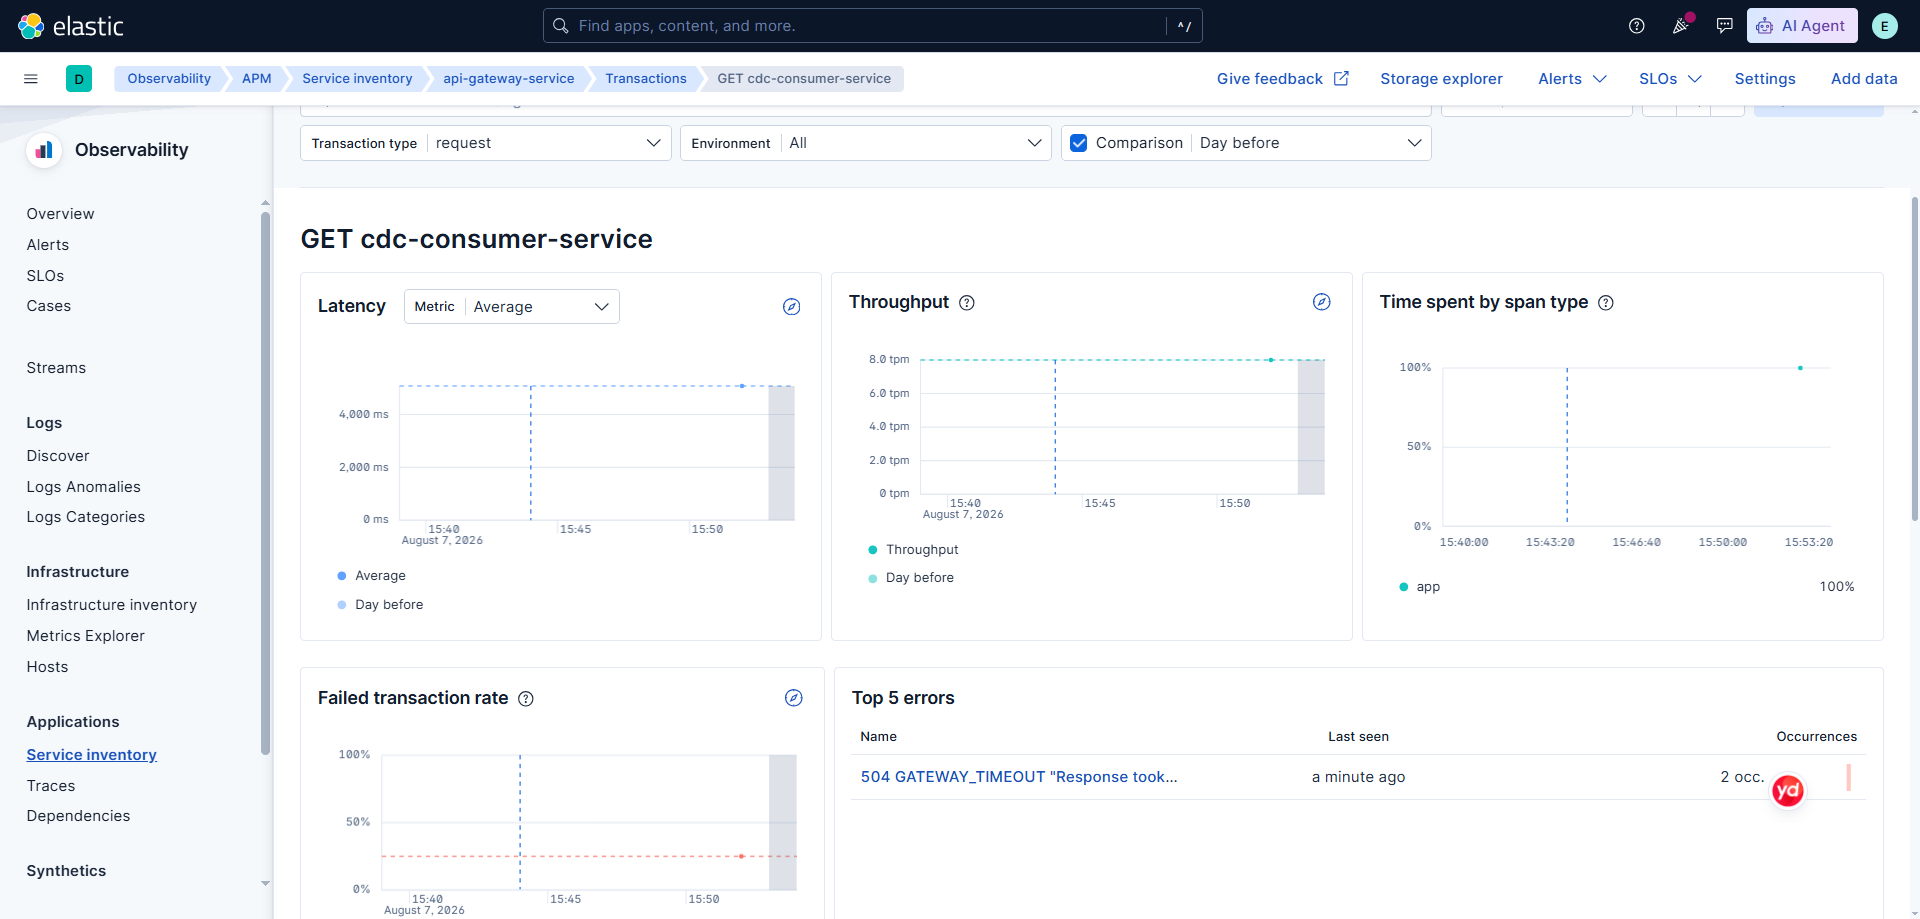
Task: Click the 2 occ. occurrences value
Action: coord(1742,777)
